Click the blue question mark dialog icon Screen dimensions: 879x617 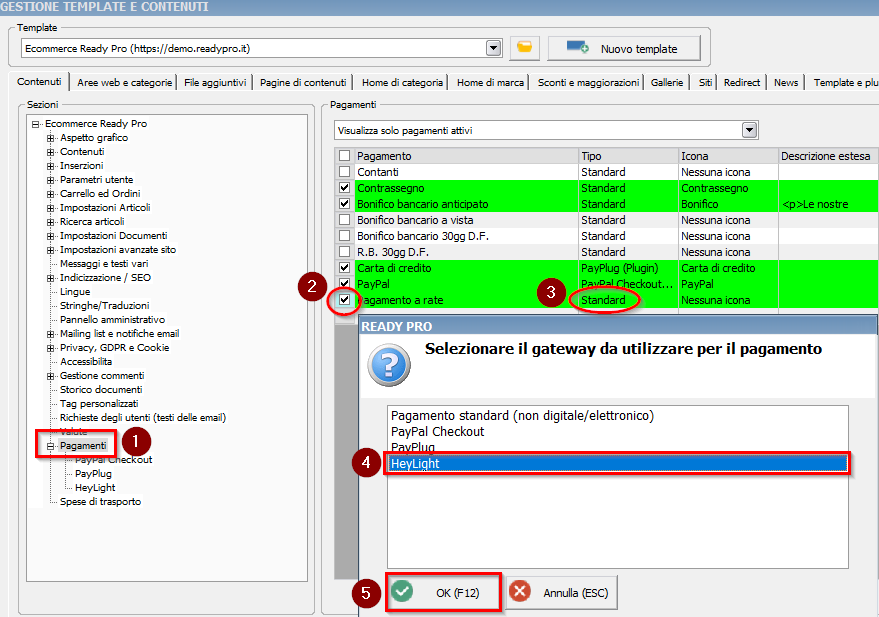[x=389, y=366]
